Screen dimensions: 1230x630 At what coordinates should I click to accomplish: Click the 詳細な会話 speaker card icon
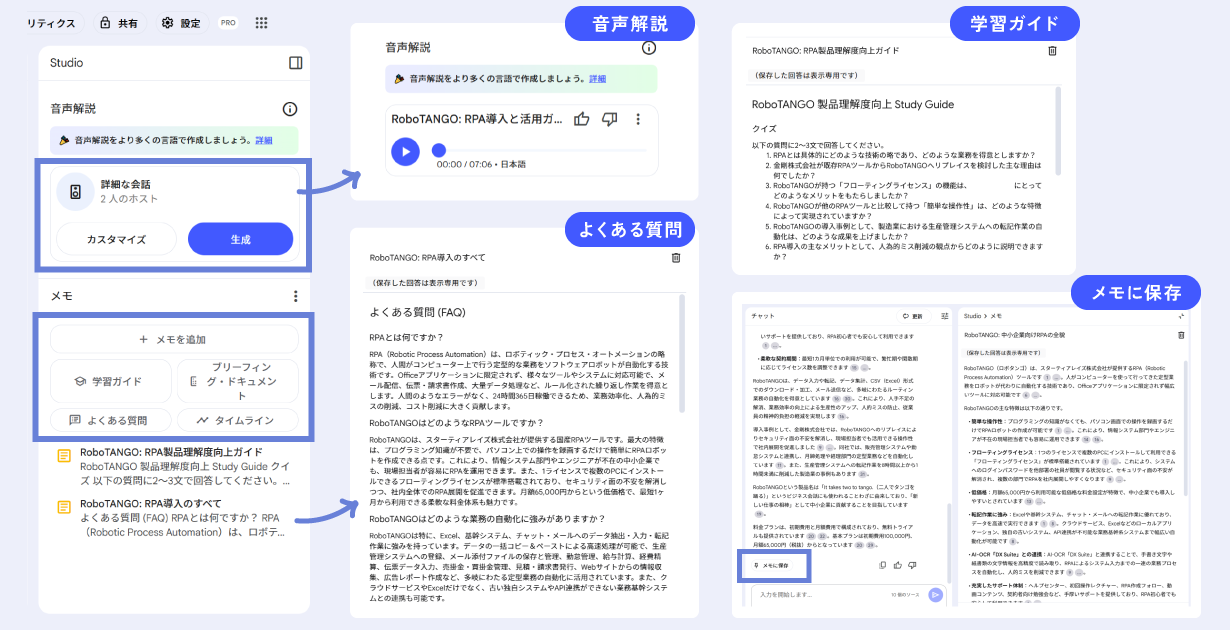75,191
